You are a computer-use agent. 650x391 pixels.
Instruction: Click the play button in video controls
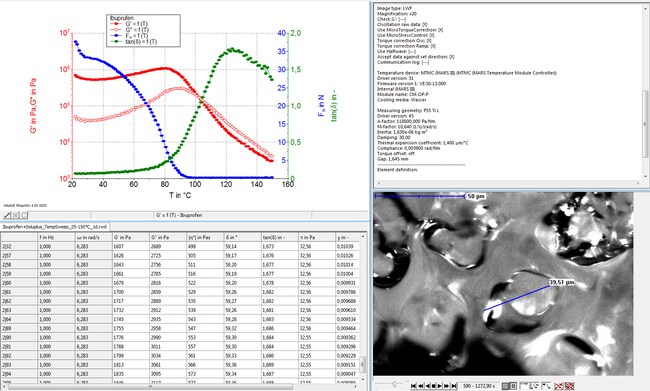pos(439,386)
